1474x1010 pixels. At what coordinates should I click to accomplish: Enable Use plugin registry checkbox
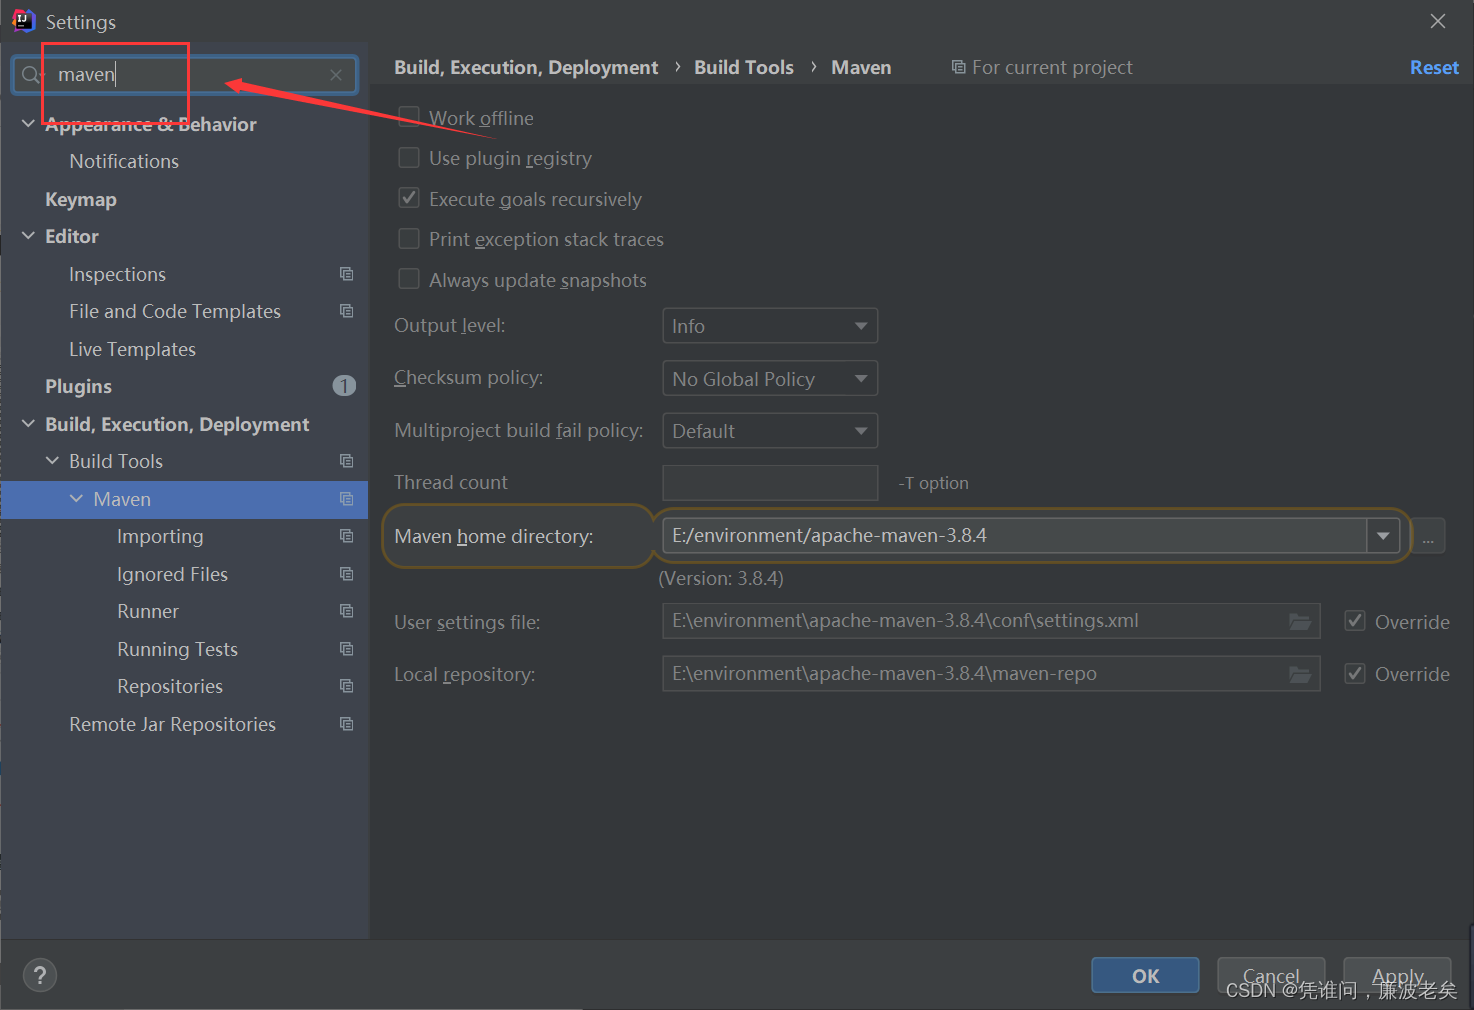tap(409, 158)
